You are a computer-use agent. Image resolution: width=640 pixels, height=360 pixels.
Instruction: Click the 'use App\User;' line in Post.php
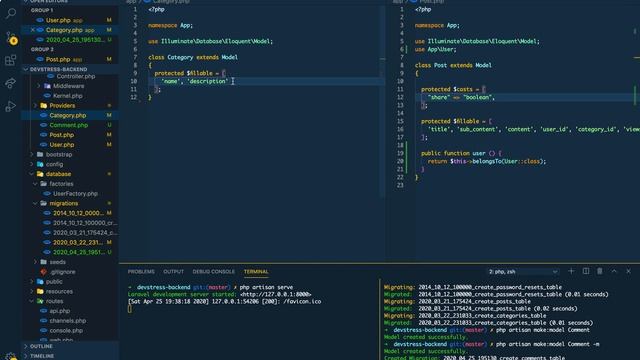pyautogui.click(x=435, y=49)
